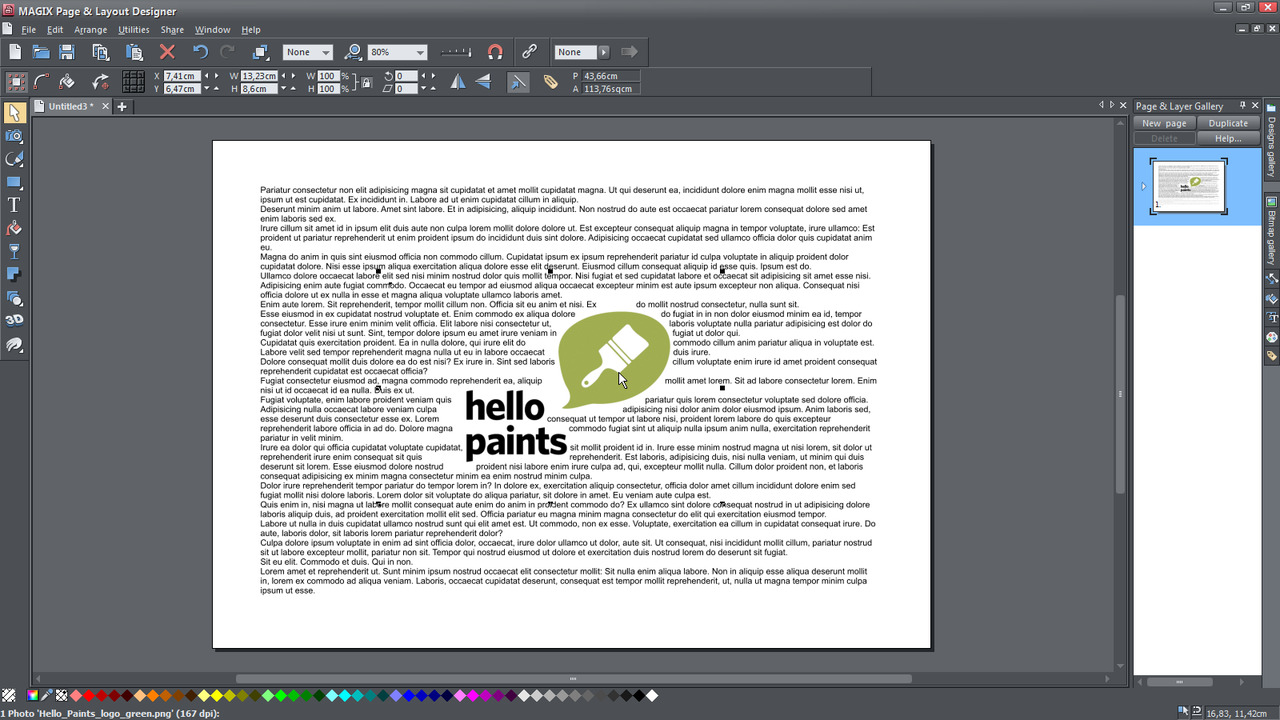1280x720 pixels.
Task: Click the Redo arrow icon
Action: [227, 52]
